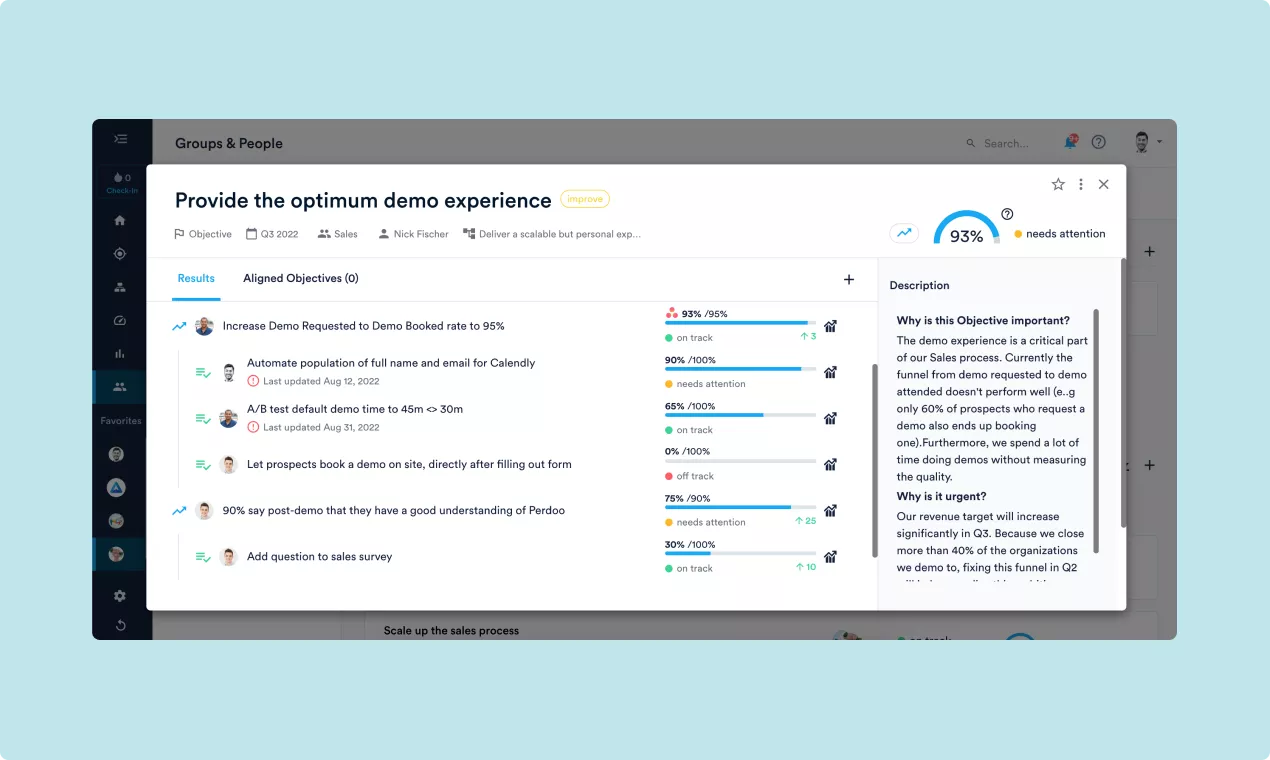This screenshot has height=760, width=1270.
Task: Open the settings gear in sidebar
Action: point(120,596)
